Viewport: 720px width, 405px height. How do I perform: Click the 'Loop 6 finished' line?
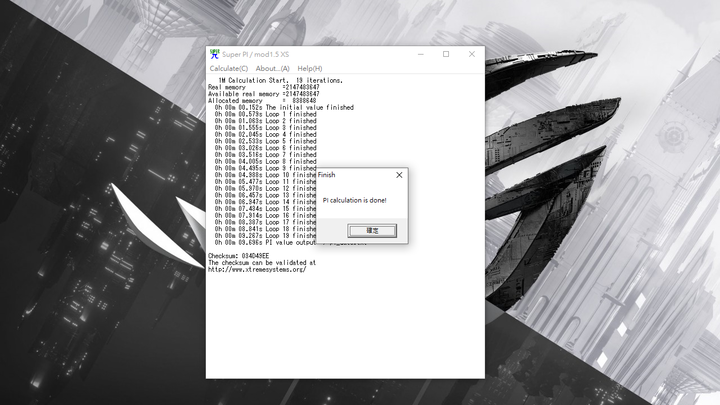[x=265, y=148]
